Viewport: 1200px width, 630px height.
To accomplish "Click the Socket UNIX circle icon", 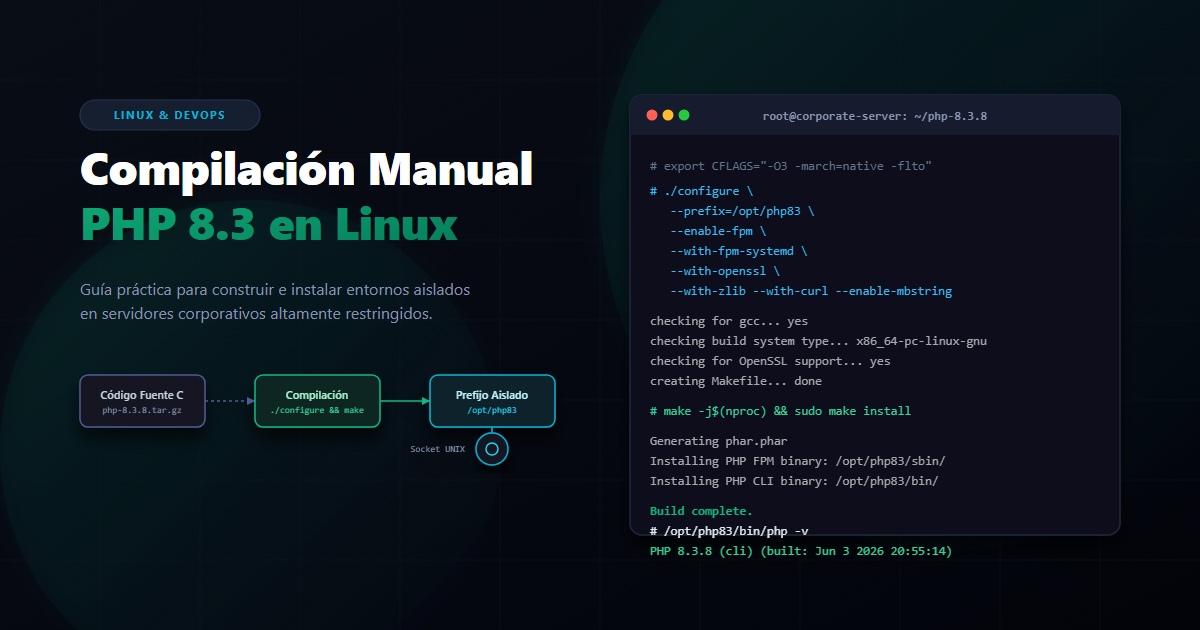I will (x=492, y=449).
